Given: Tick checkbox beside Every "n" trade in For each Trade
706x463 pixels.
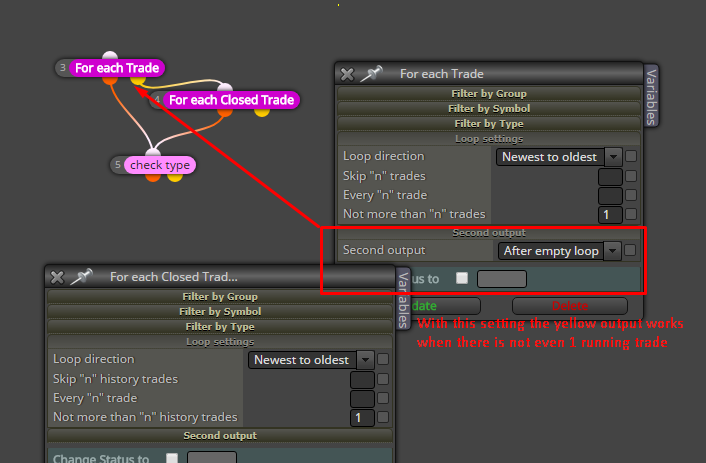Looking at the screenshot, I should 631,195.
